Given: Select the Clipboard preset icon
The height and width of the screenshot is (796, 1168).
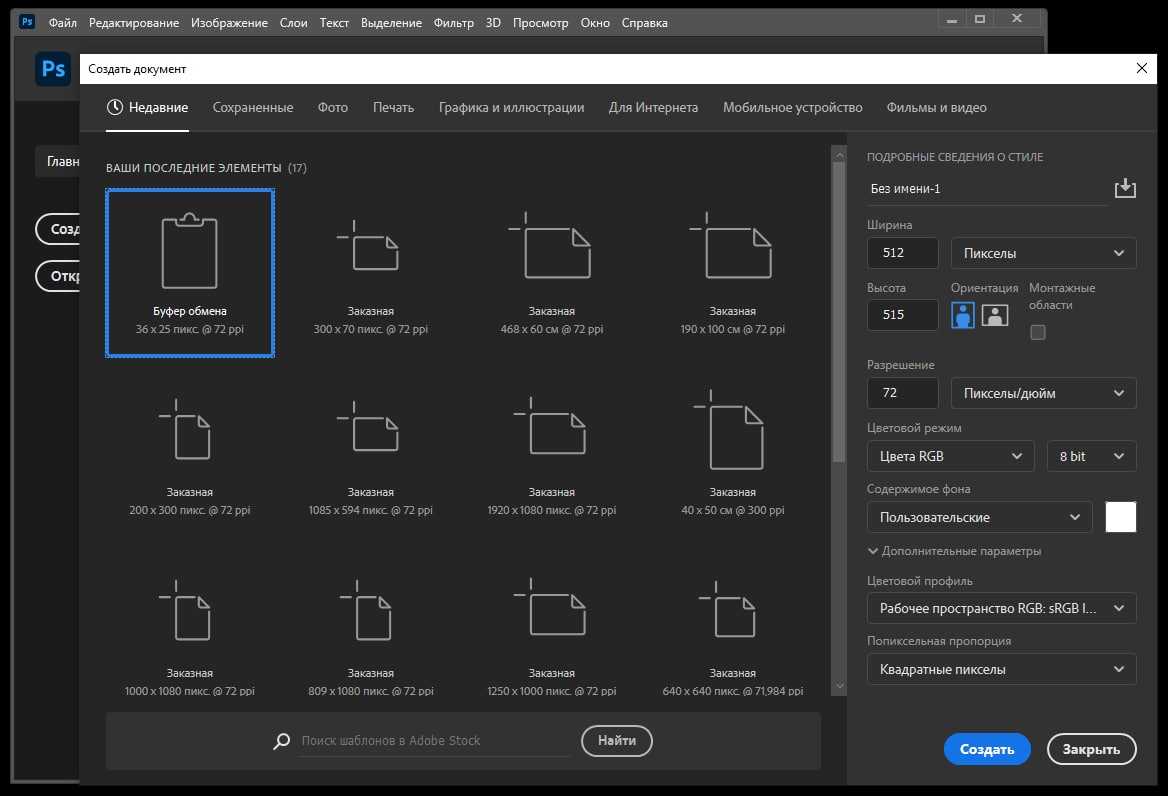Looking at the screenshot, I should tap(189, 252).
